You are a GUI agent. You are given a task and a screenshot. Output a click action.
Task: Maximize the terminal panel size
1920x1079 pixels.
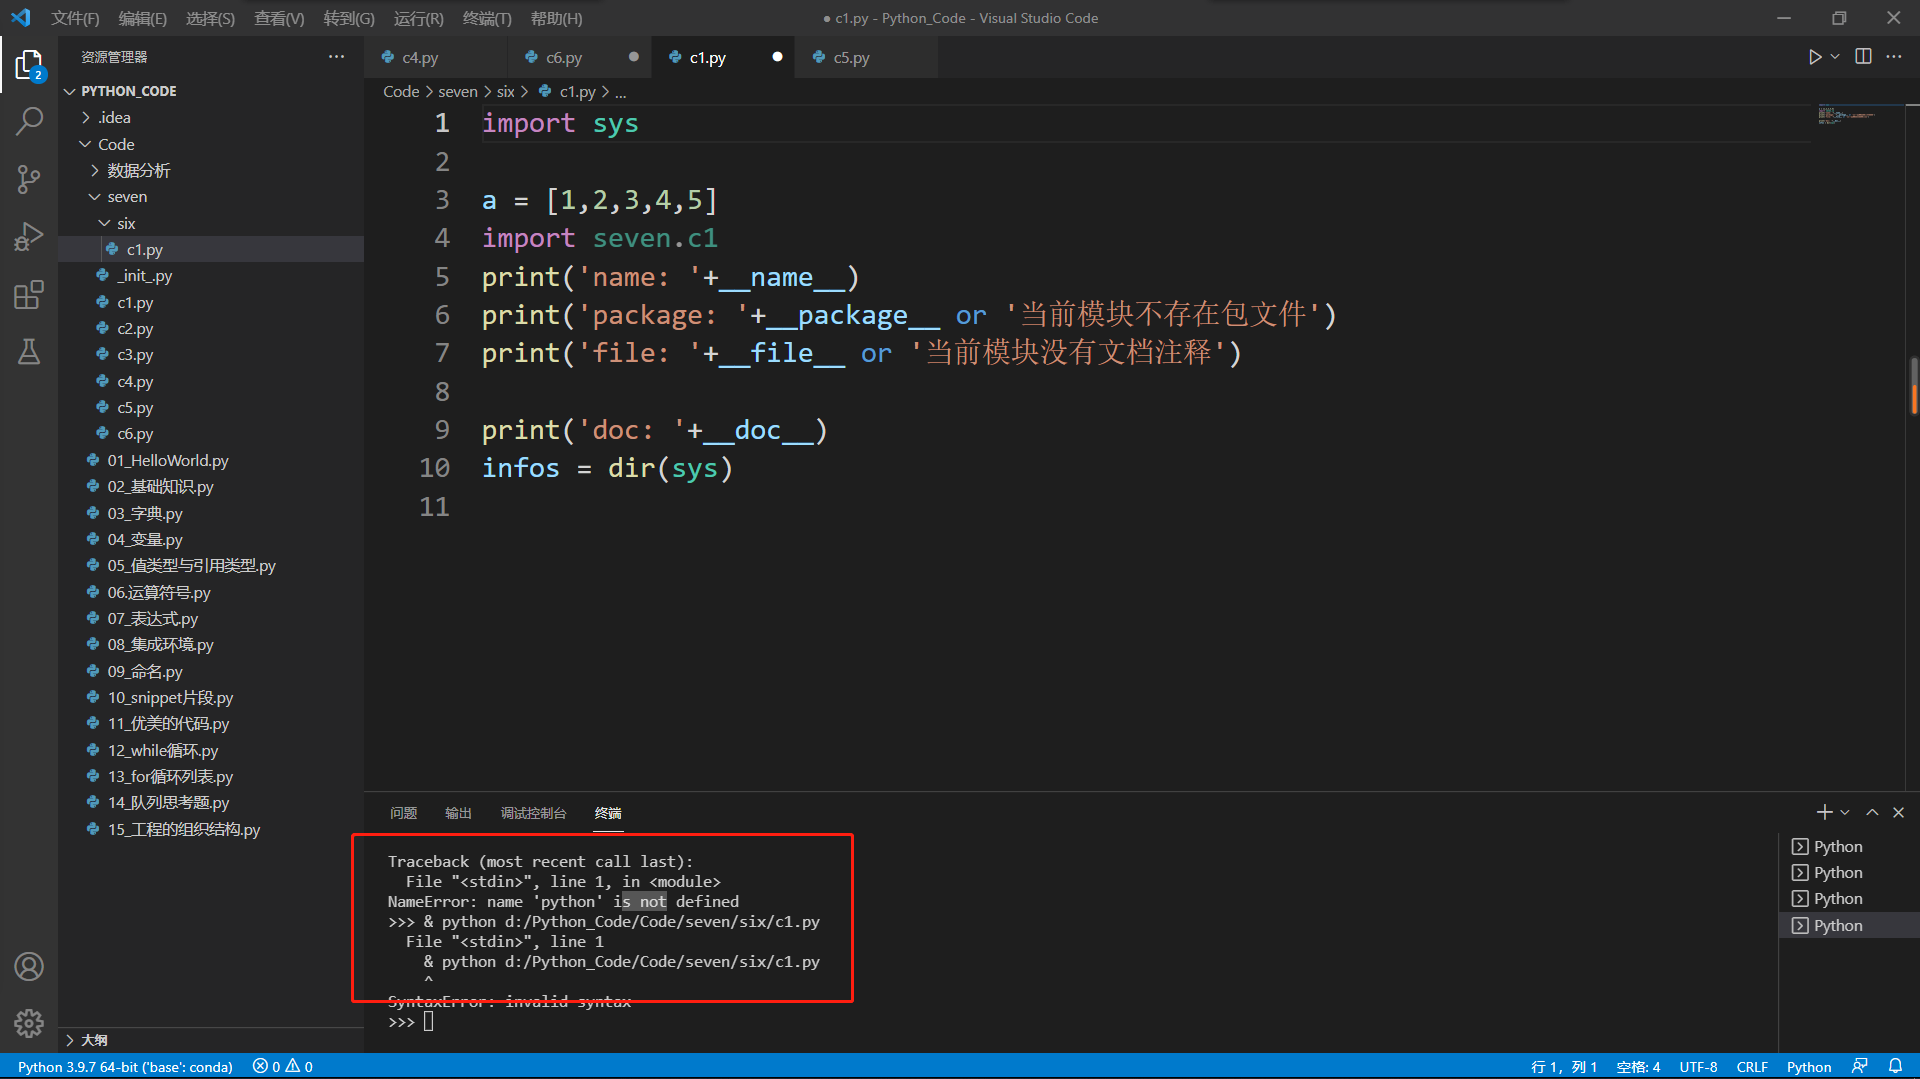(1872, 812)
